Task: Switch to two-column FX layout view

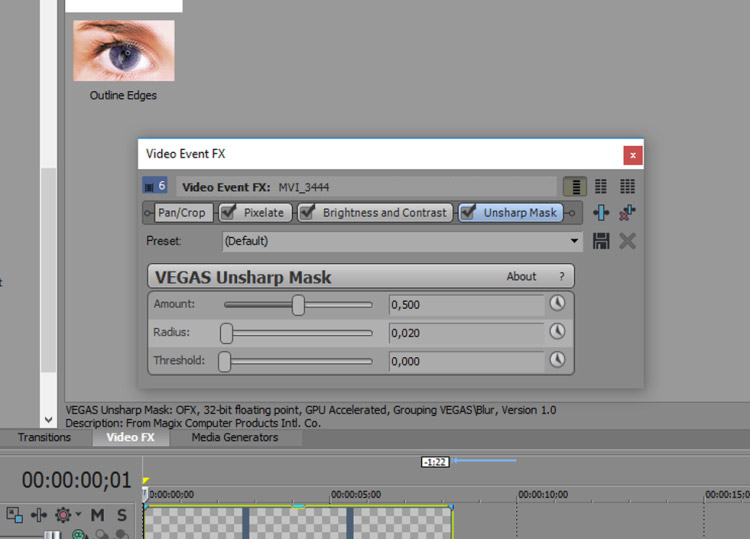Action: point(601,186)
